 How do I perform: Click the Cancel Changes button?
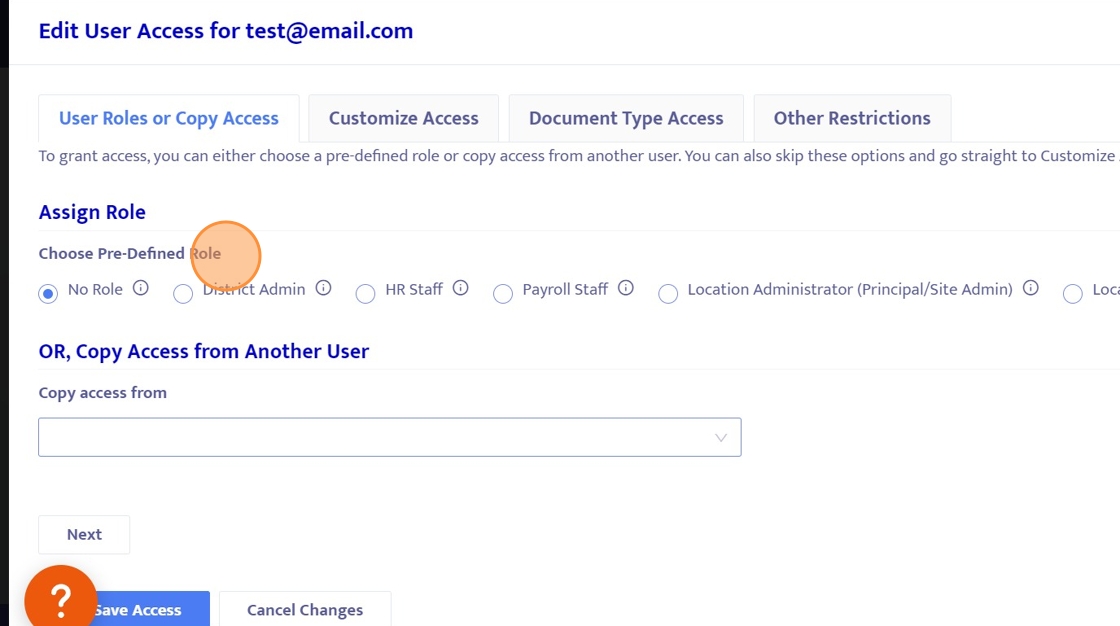coord(305,610)
